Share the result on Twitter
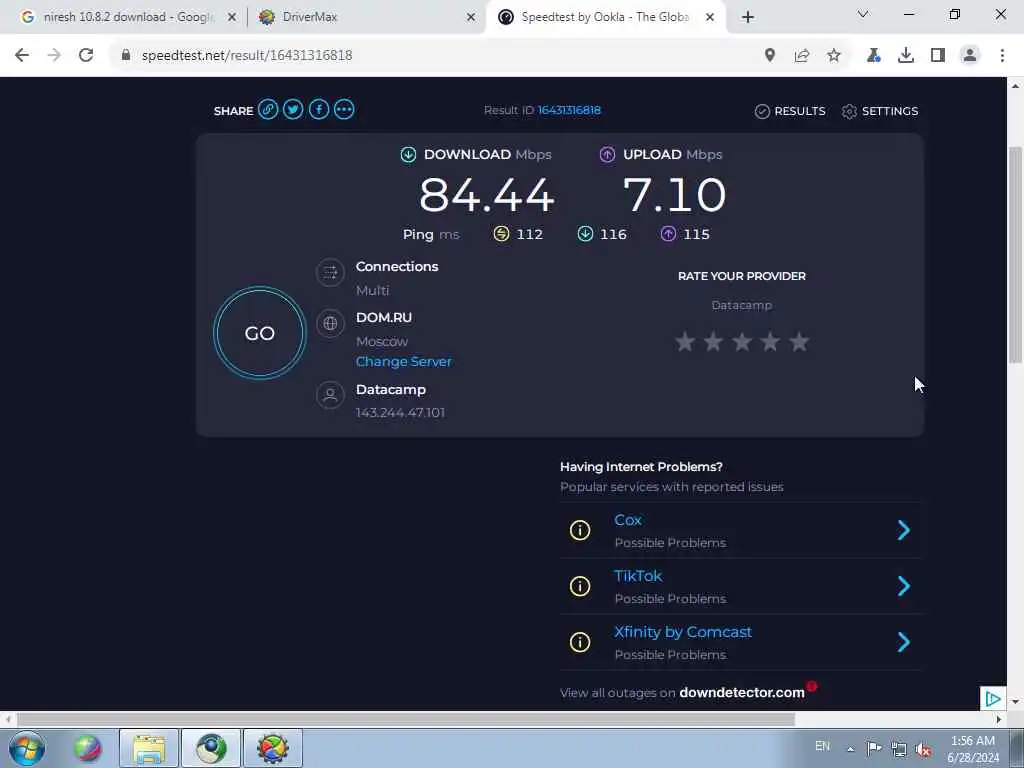Viewport: 1024px width, 768px height. 293,110
